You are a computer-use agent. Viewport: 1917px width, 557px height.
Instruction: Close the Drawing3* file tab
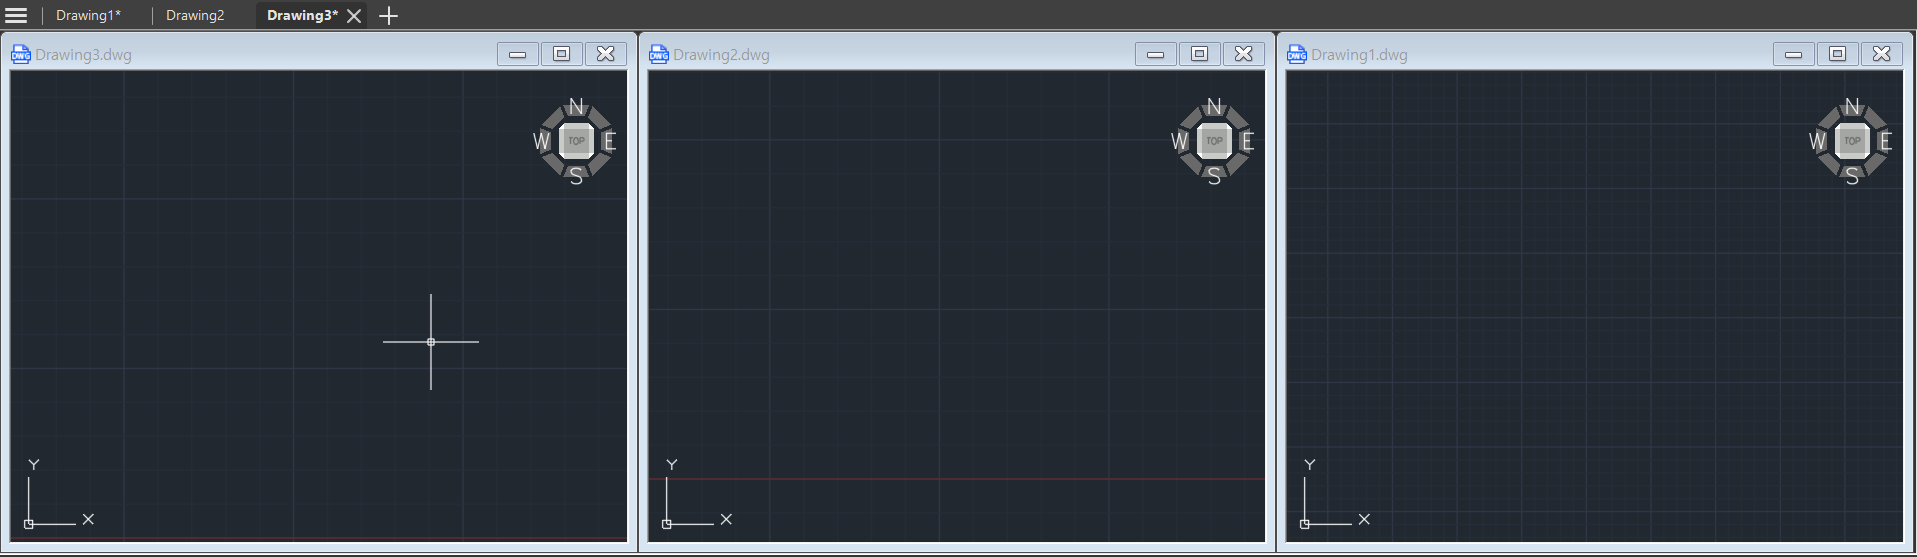[354, 16]
